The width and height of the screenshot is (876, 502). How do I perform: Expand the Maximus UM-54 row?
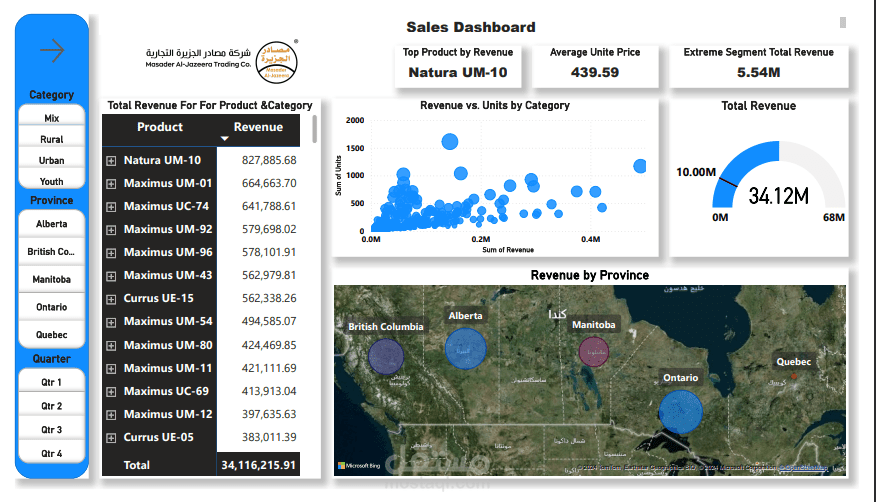click(x=111, y=322)
